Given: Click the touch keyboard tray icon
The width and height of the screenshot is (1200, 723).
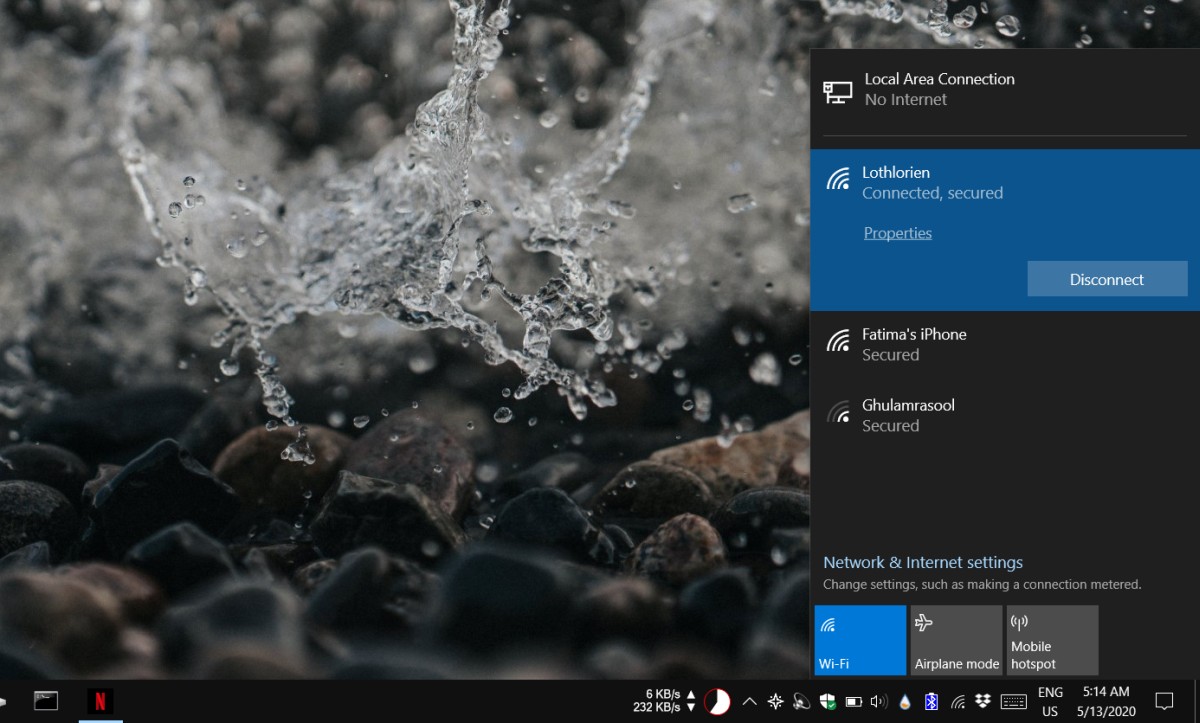Looking at the screenshot, I should 1013,701.
